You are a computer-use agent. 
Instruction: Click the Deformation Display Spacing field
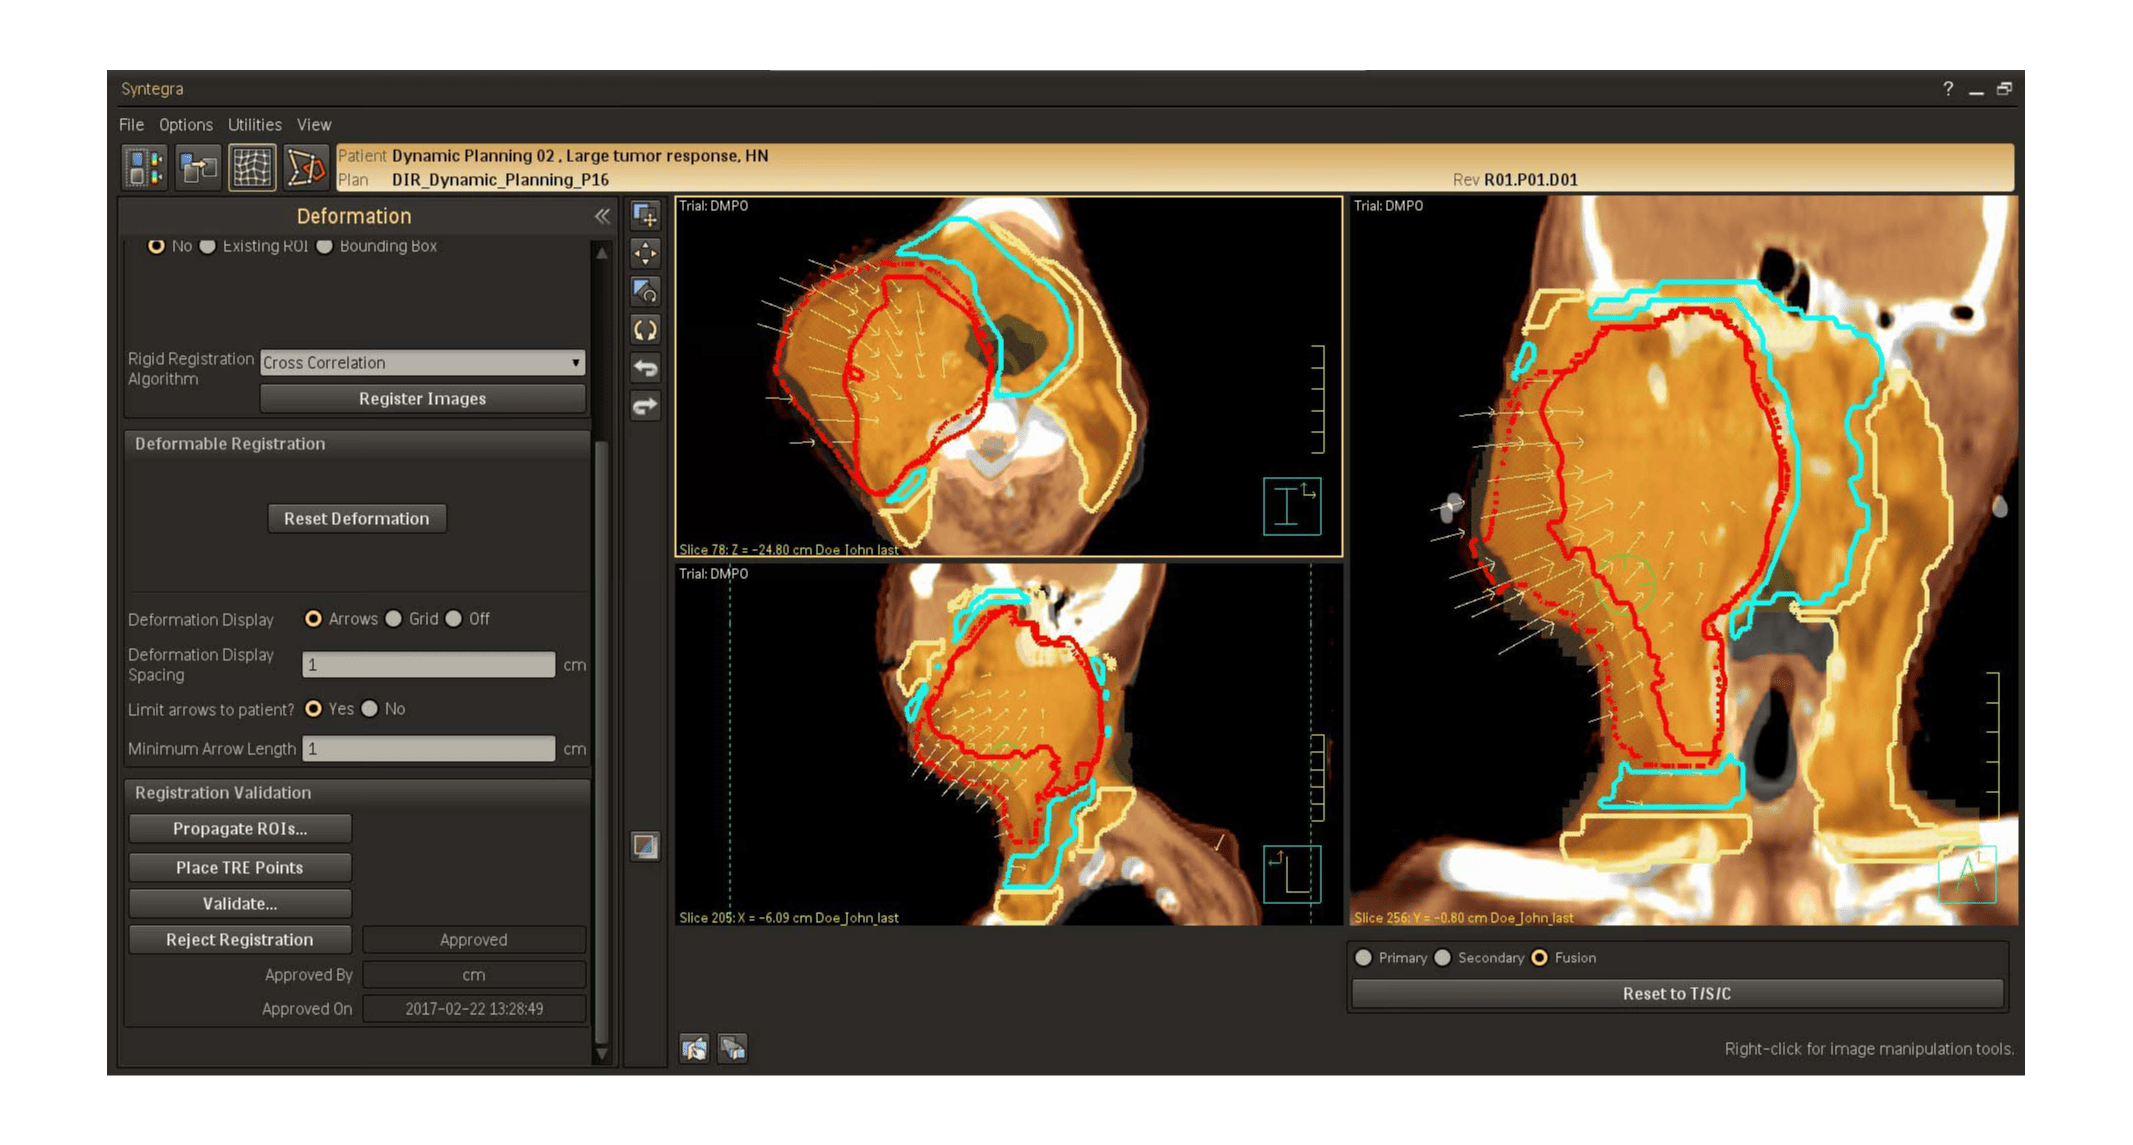pyautogui.click(x=428, y=665)
